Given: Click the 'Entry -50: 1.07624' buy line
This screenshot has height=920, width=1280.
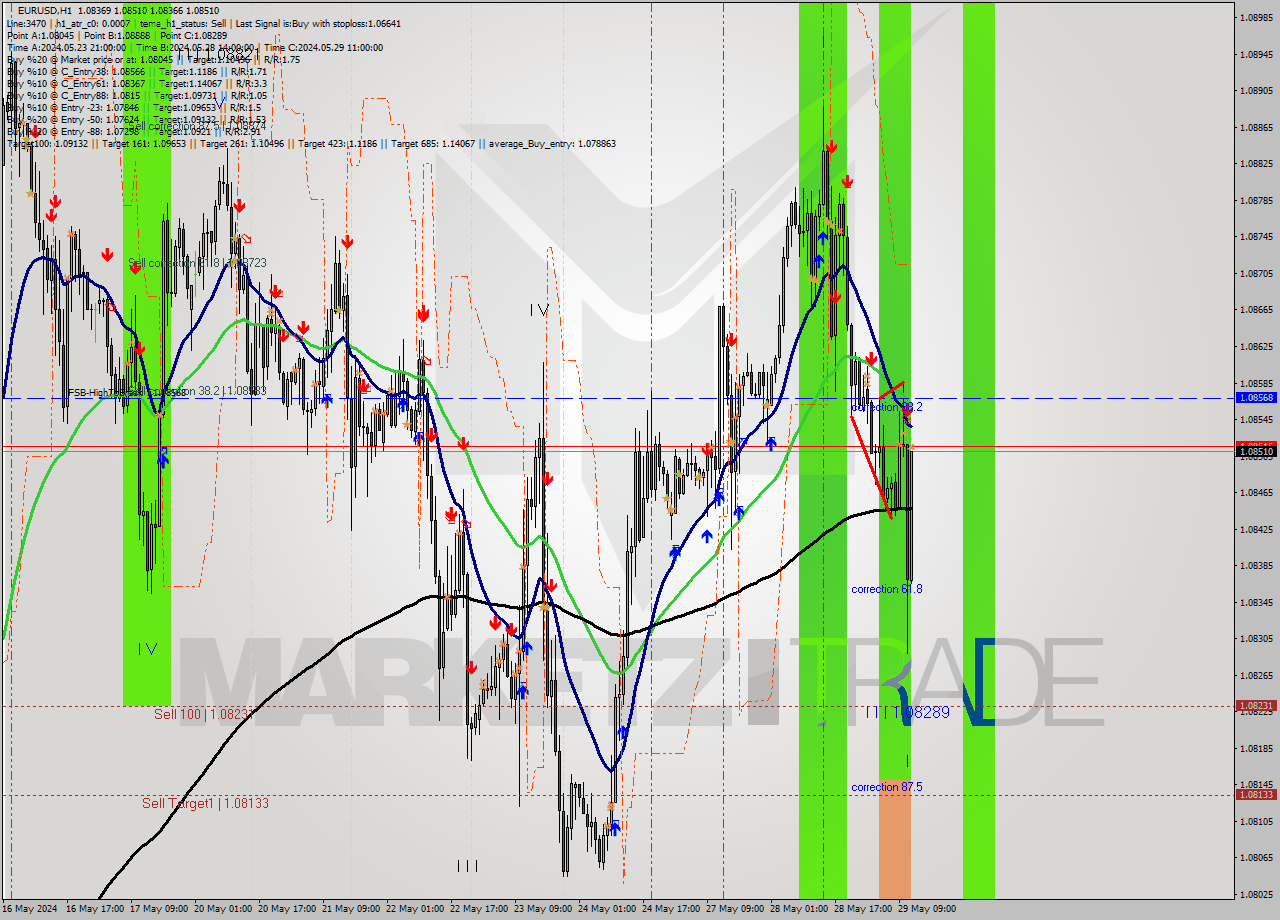Looking at the screenshot, I should coord(136,120).
